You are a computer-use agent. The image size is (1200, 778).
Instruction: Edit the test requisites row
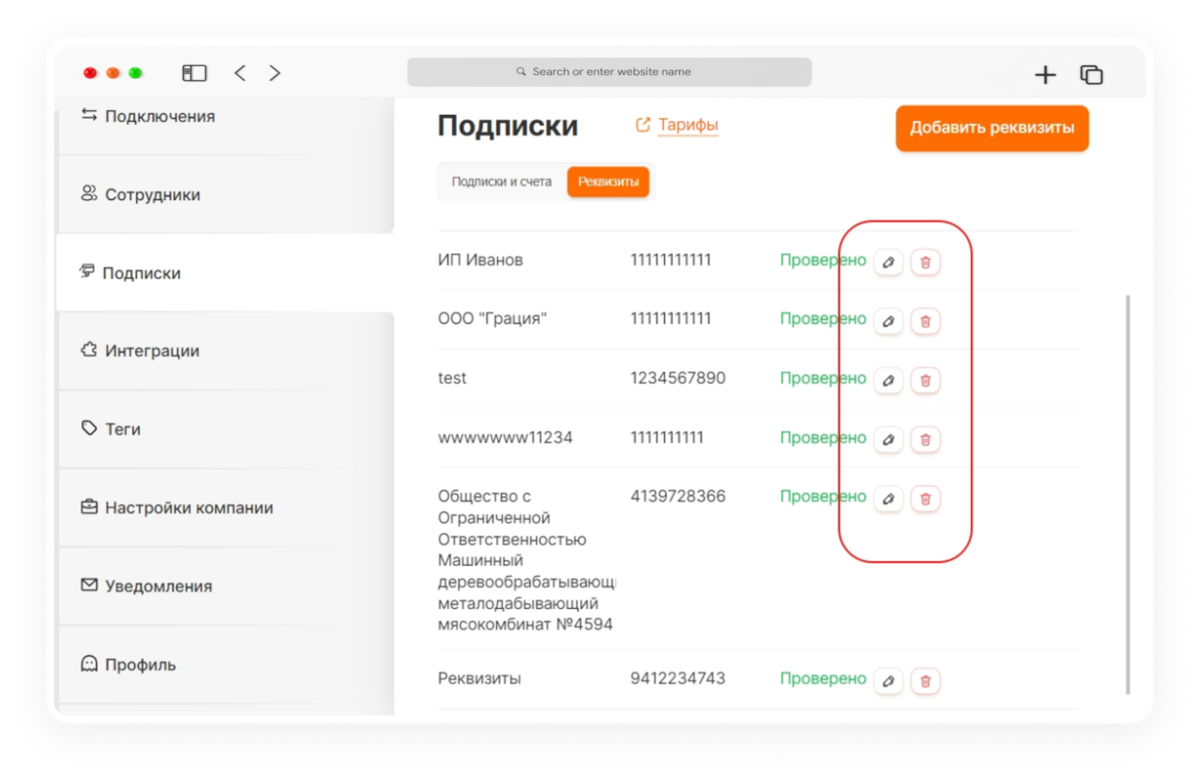[888, 381]
